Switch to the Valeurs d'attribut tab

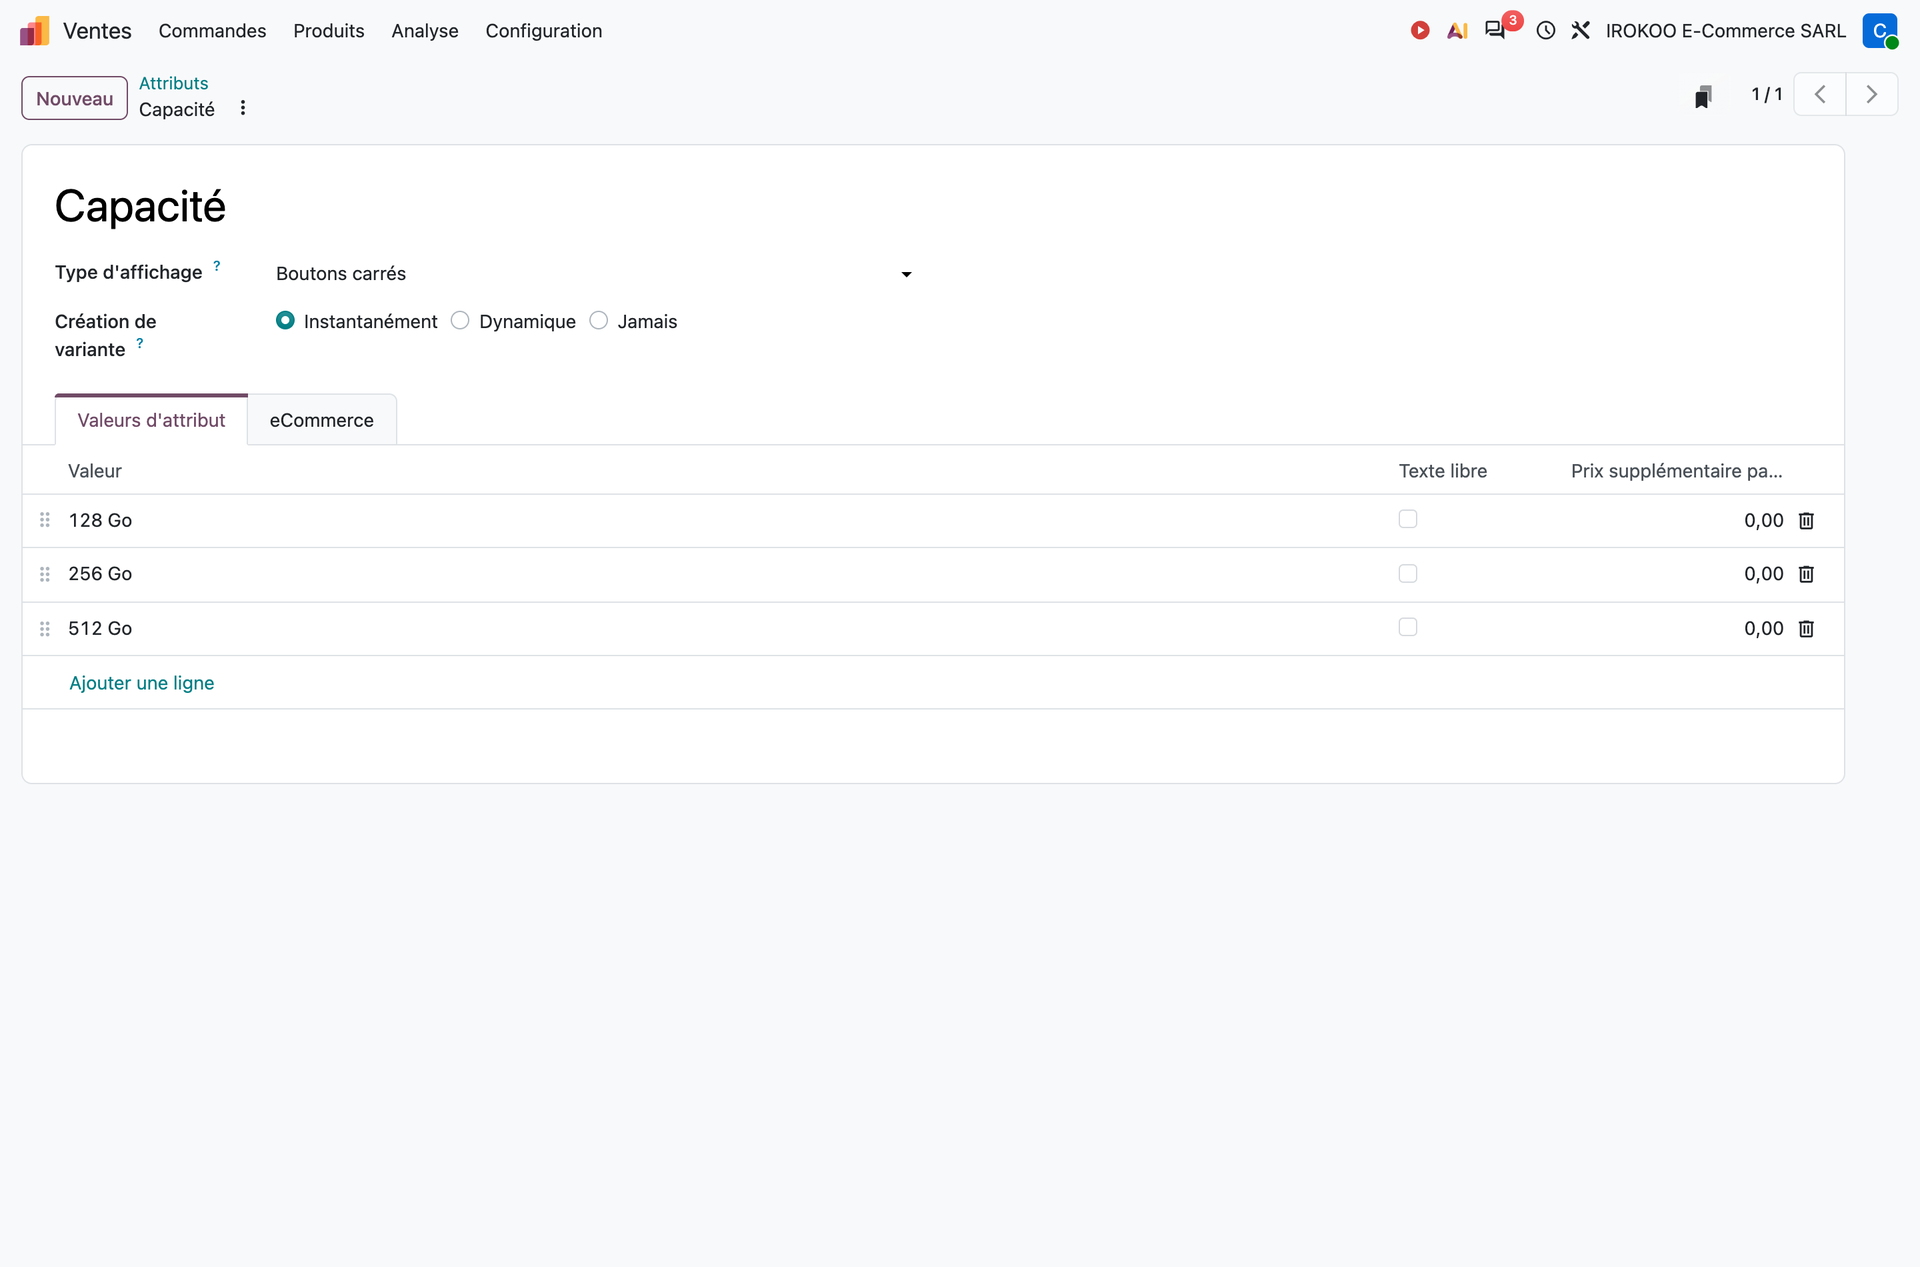coord(151,420)
